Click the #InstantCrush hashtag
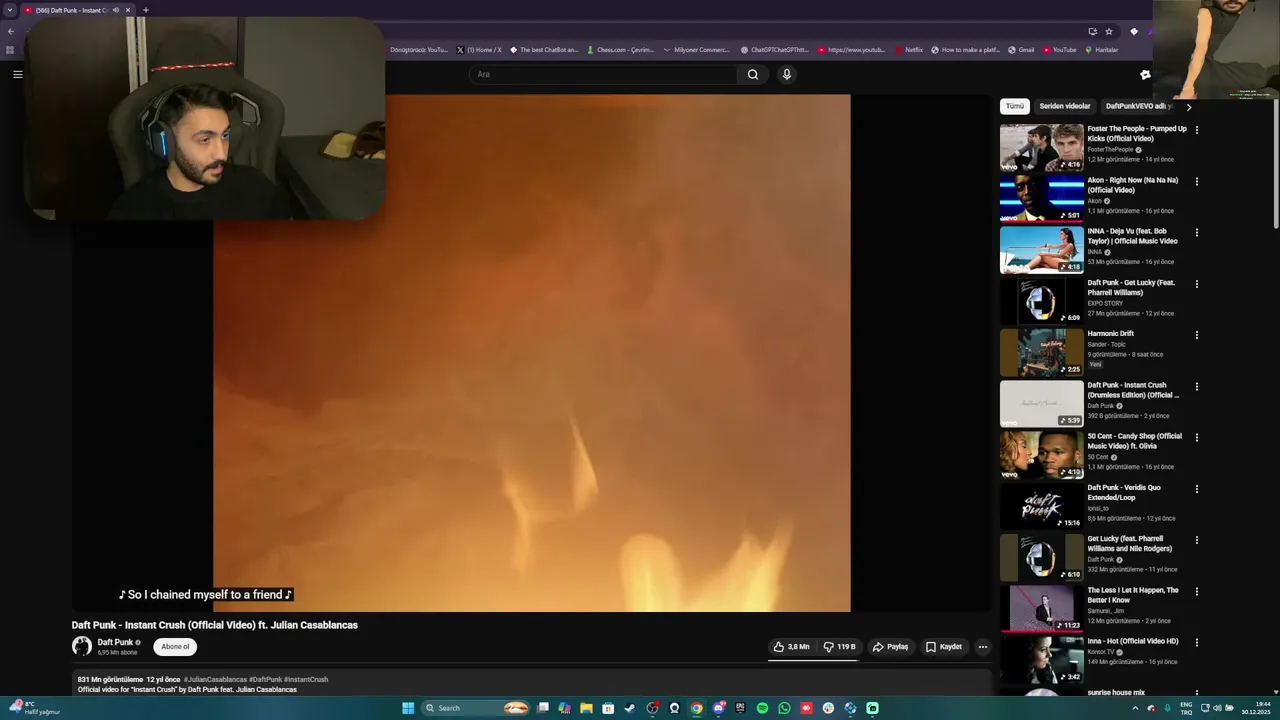This screenshot has height=720, width=1280. [x=306, y=679]
